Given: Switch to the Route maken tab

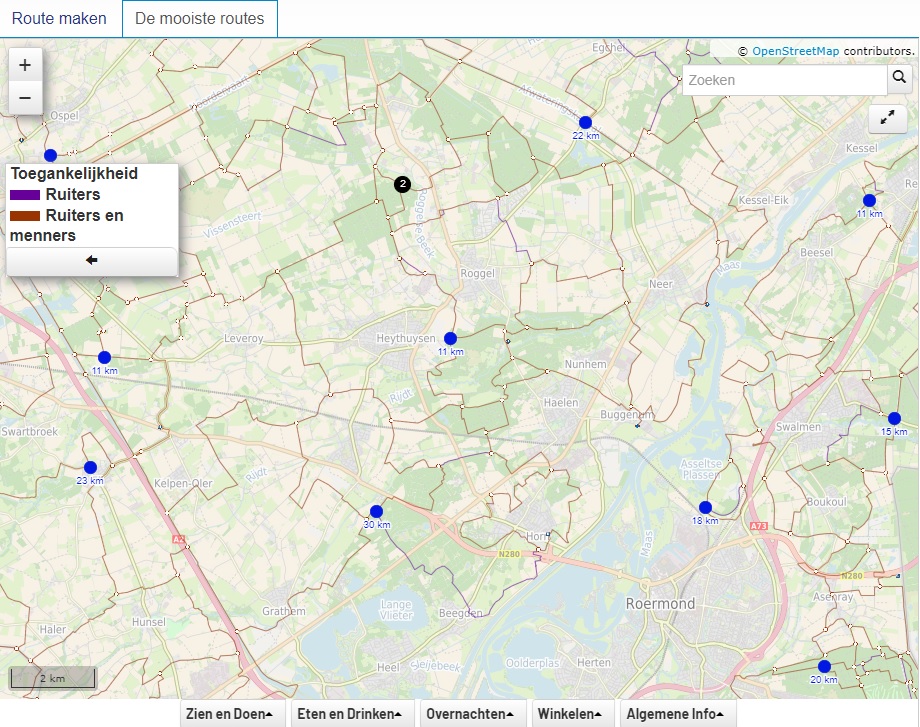Looking at the screenshot, I should pyautogui.click(x=60, y=19).
